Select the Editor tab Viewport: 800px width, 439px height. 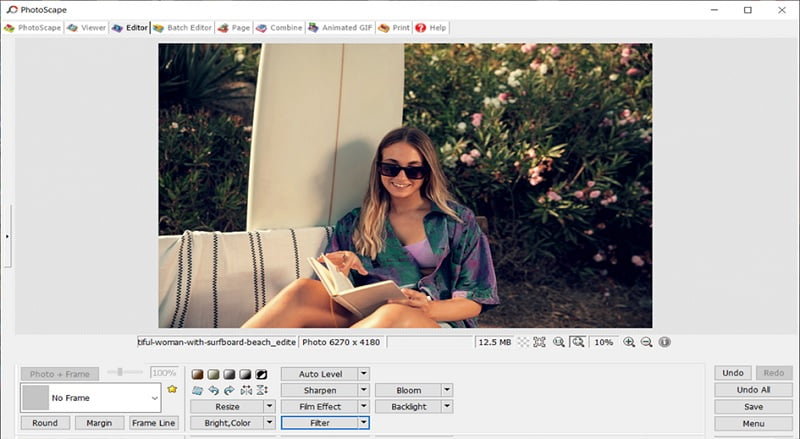[130, 28]
